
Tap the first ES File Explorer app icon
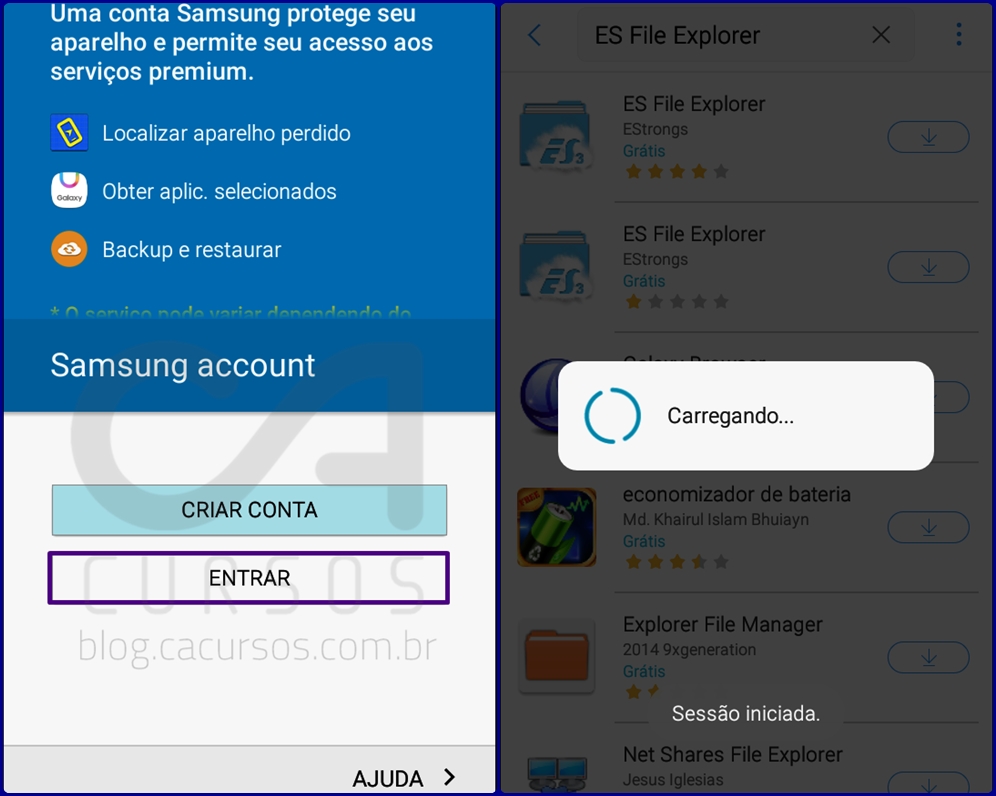tap(555, 136)
